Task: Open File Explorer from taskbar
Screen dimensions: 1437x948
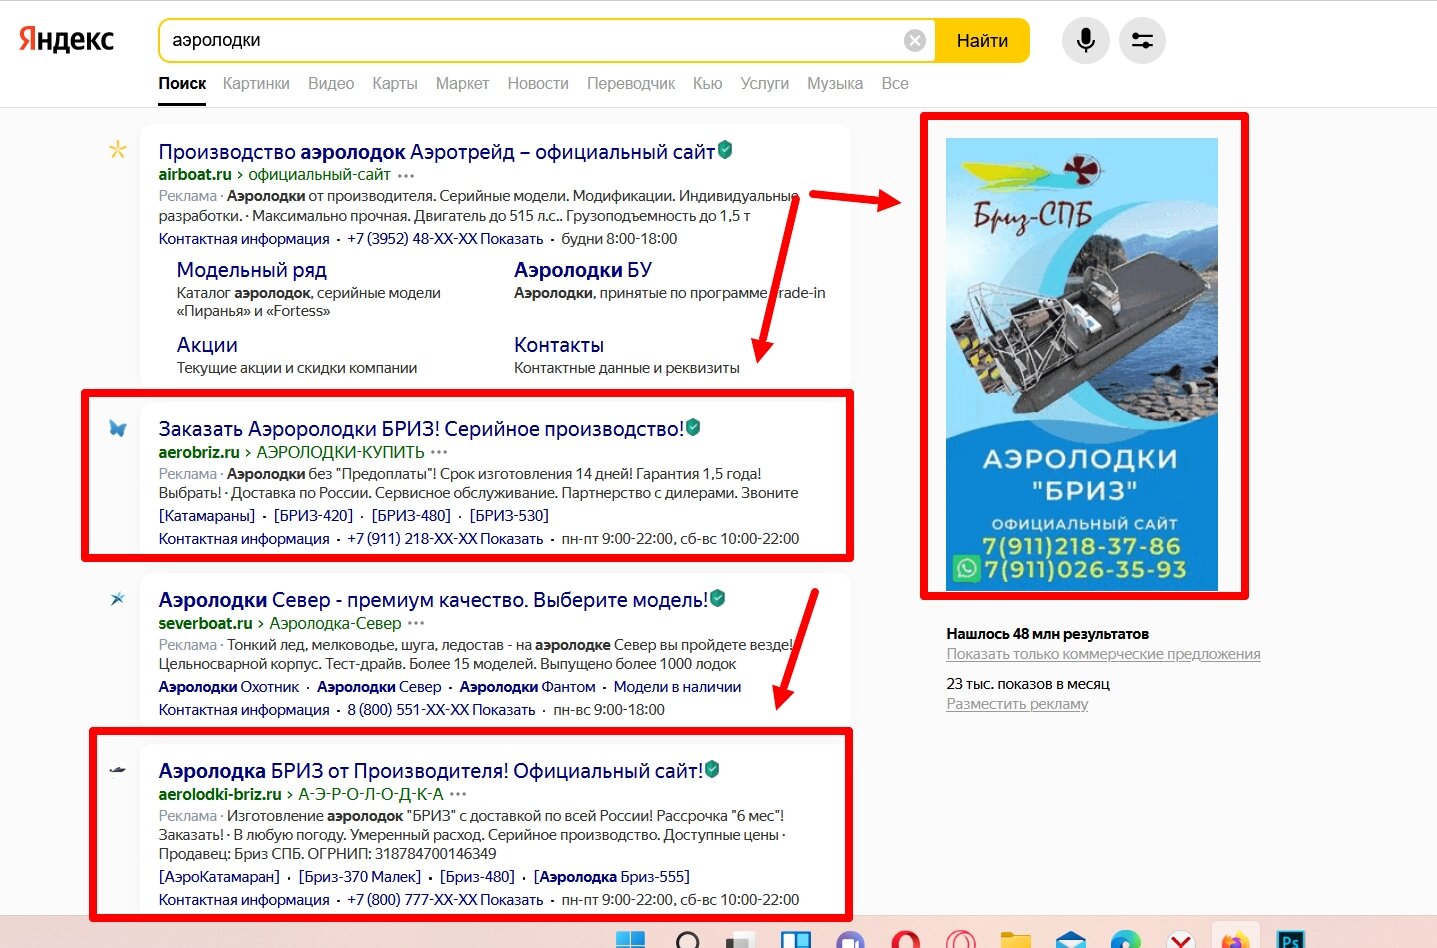Action: [1015, 940]
